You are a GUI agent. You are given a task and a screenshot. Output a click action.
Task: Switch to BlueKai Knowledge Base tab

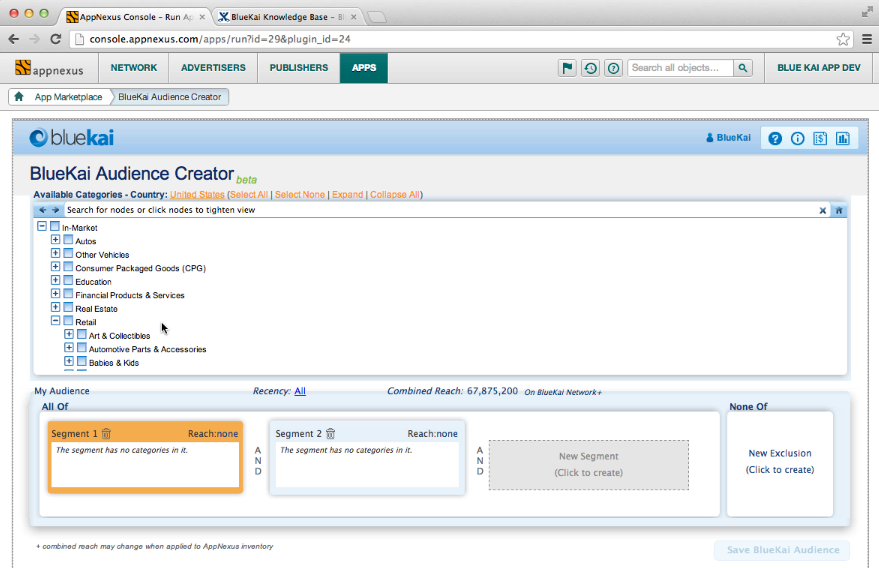(x=287, y=17)
